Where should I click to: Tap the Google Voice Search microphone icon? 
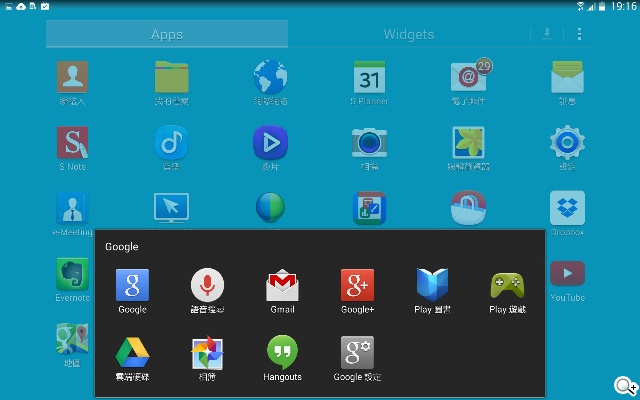coord(207,286)
